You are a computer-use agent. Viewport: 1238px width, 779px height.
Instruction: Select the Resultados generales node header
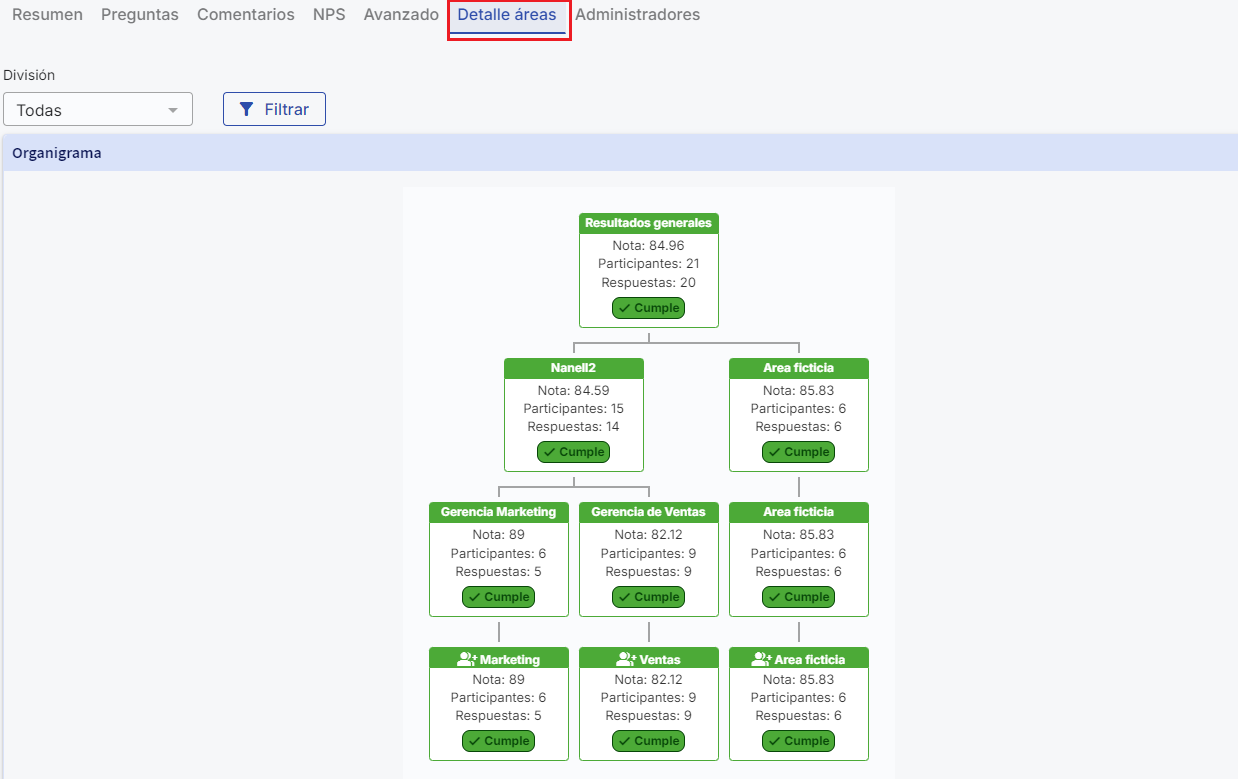(648, 223)
